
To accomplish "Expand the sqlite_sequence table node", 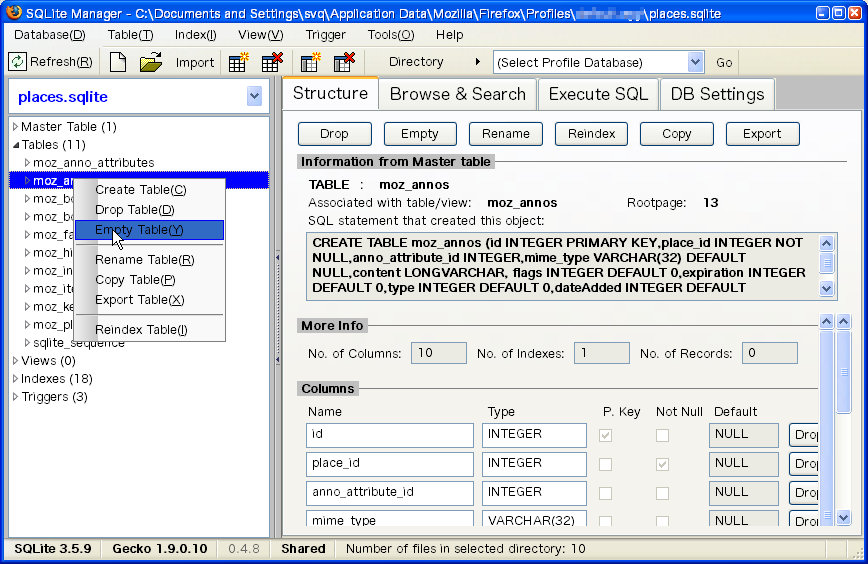I will point(27,343).
